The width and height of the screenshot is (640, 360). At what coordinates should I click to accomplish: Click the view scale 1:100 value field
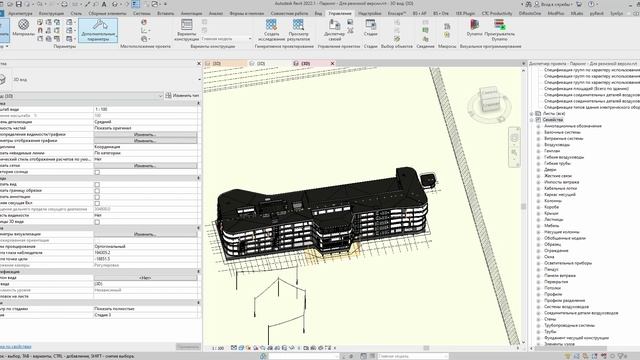146,109
